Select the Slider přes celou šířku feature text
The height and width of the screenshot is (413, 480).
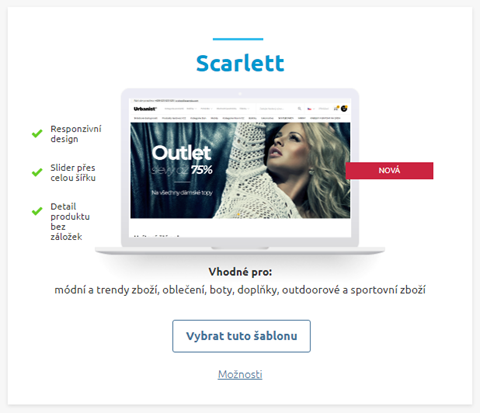point(73,173)
